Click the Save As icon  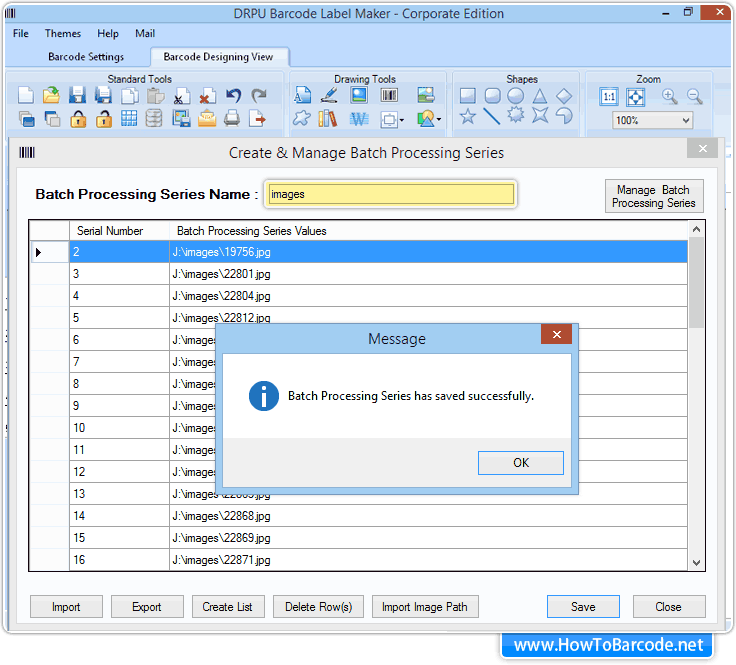pos(103,95)
